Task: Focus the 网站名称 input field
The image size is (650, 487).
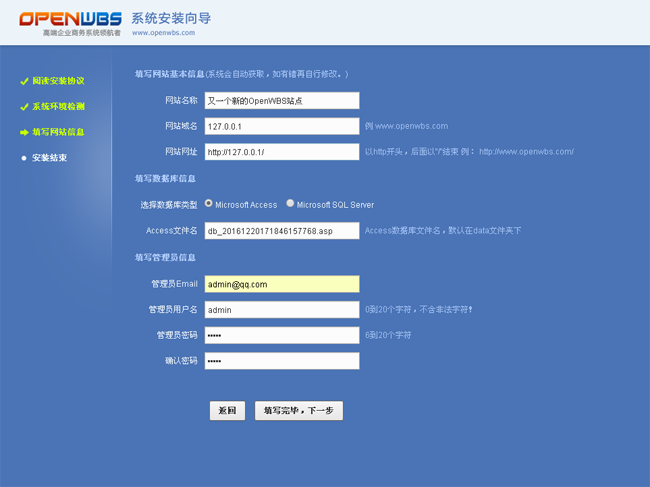Action: click(282, 101)
